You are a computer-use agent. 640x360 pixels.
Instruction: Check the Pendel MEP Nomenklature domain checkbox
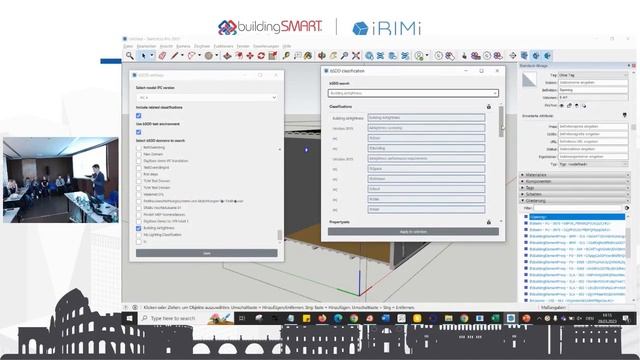tap(139, 215)
